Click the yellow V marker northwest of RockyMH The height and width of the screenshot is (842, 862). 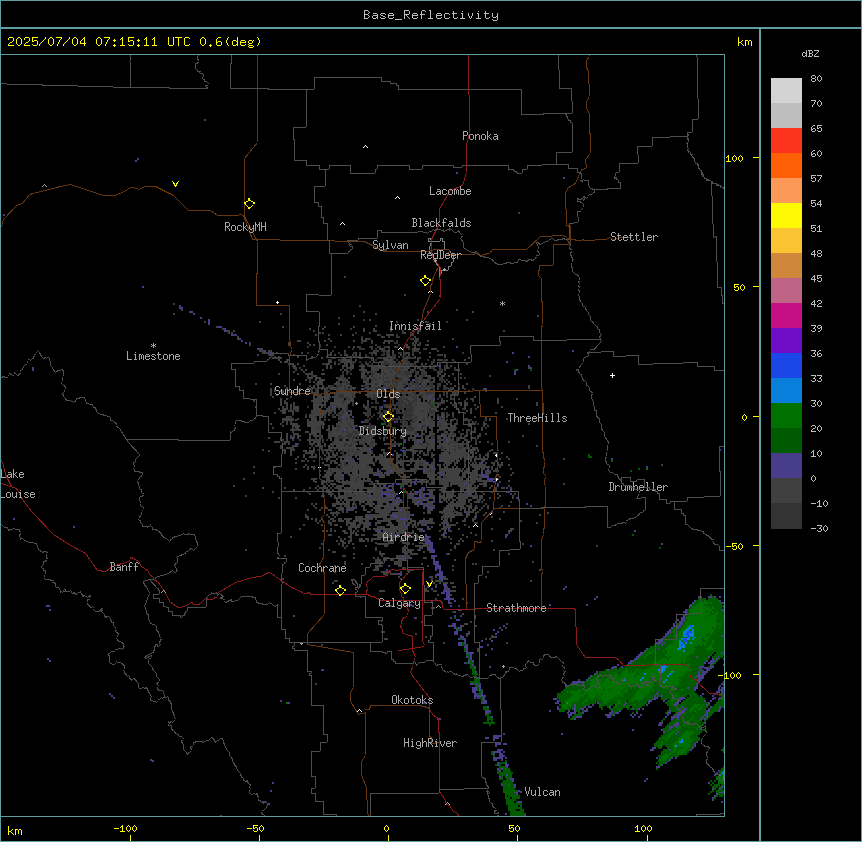175,184
